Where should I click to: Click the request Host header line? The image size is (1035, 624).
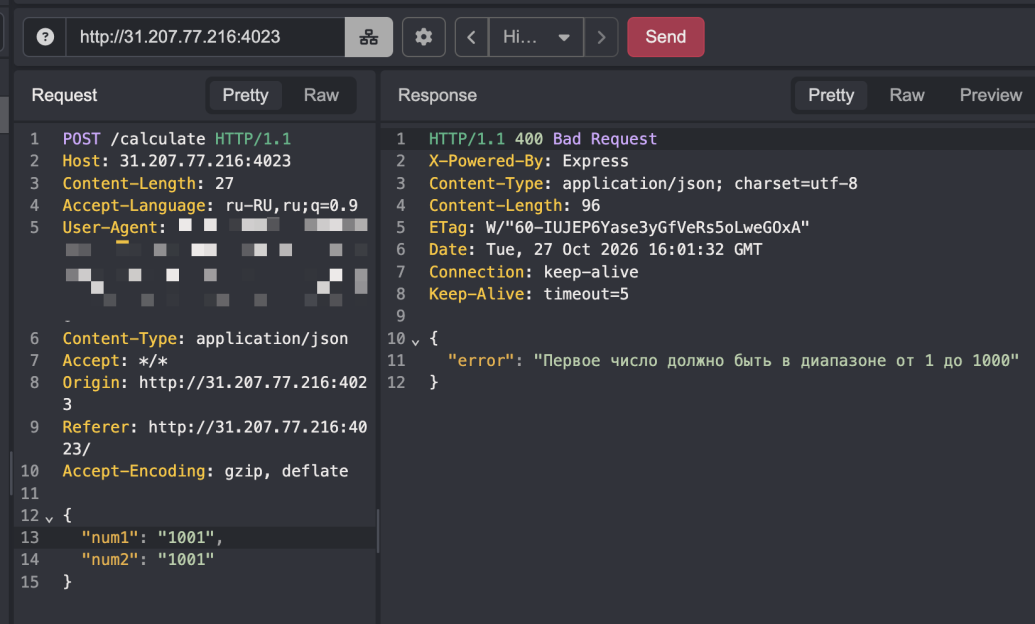point(177,161)
